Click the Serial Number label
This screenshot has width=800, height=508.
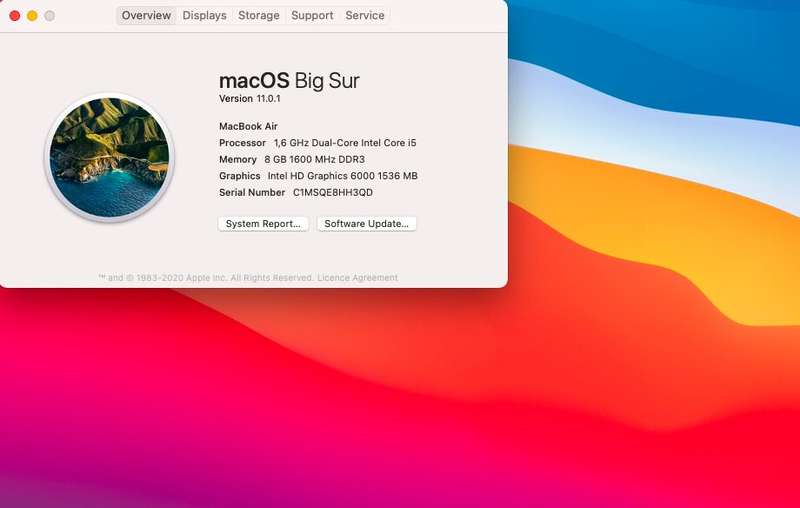point(252,192)
